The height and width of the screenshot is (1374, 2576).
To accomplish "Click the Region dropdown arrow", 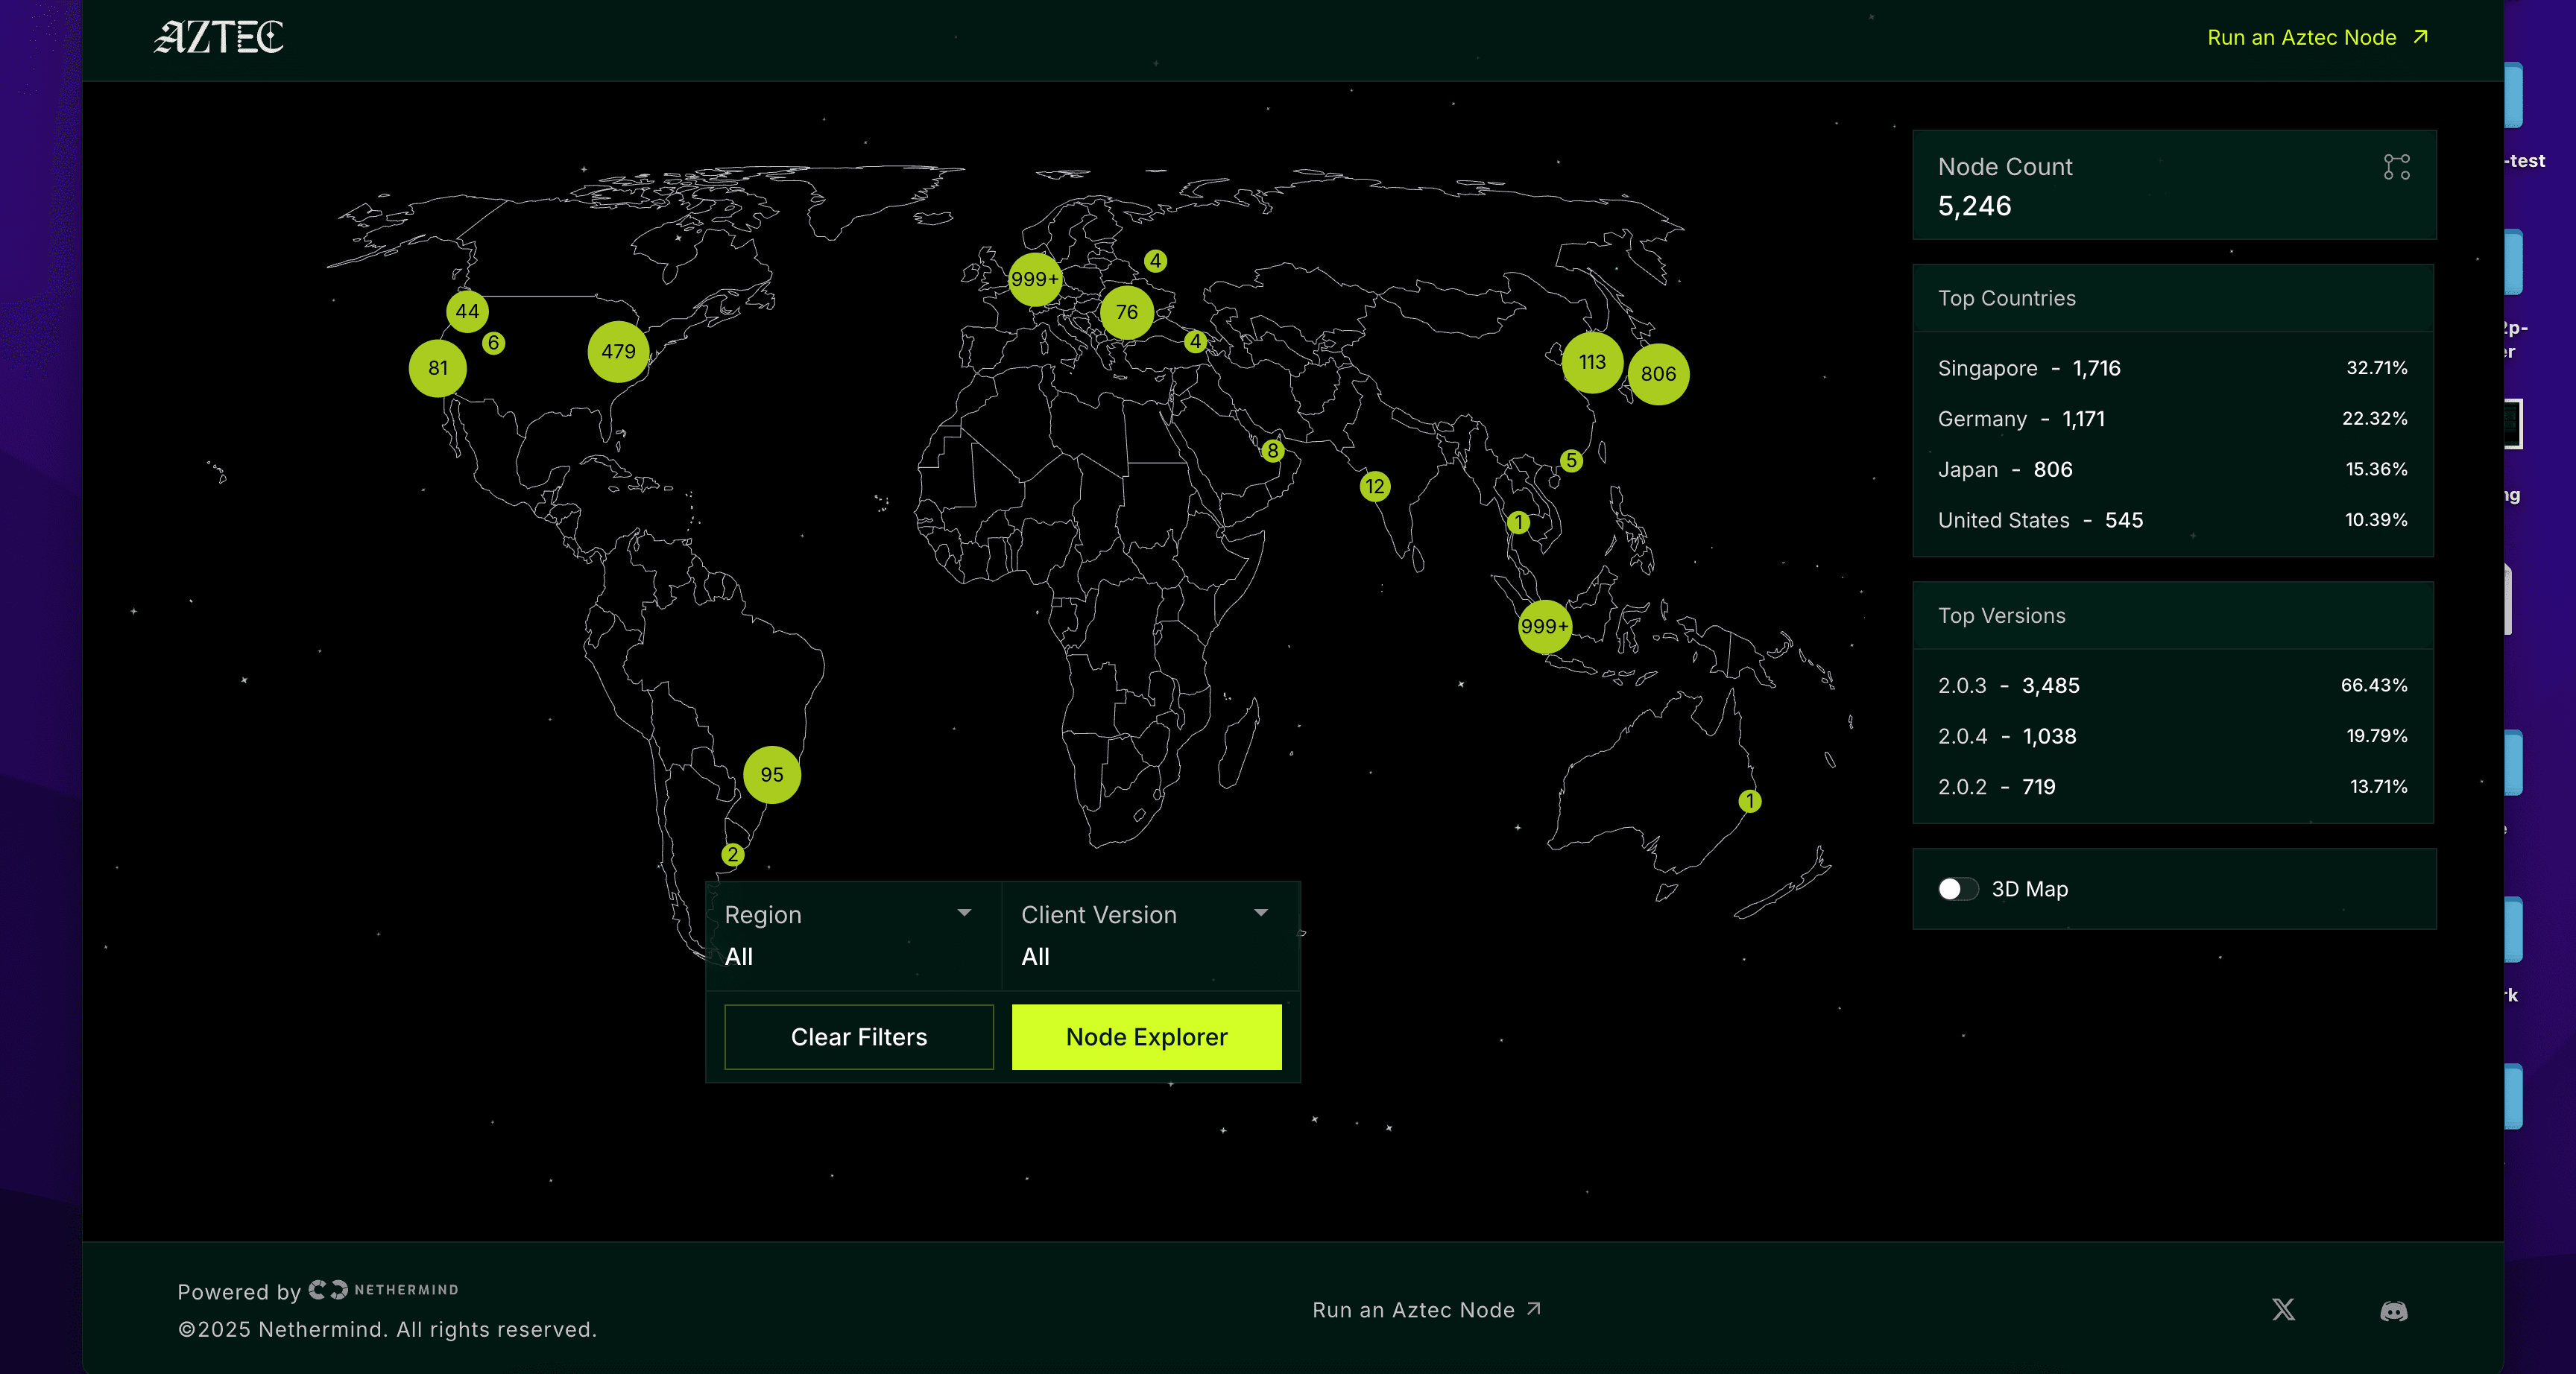I will 964,913.
